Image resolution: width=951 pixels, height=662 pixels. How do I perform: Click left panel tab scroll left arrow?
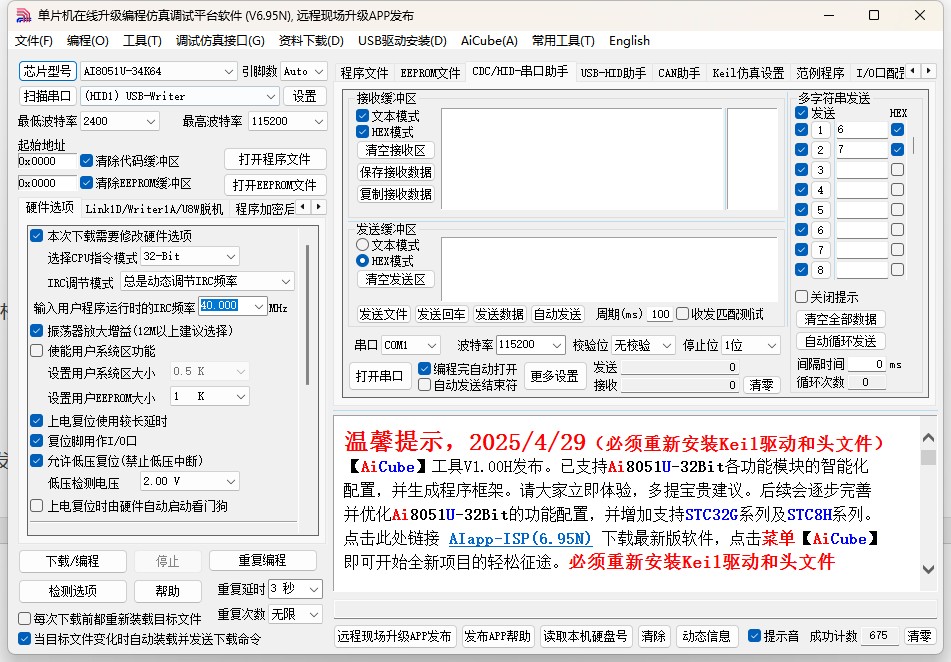point(303,207)
